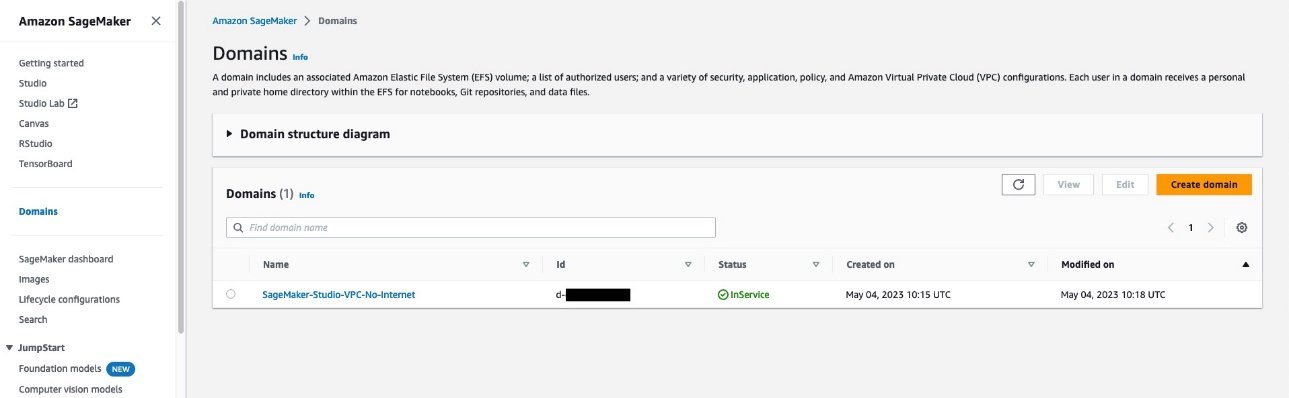Select the SageMaker-Studio-VPC-No-Internet radio button
1289x398 pixels.
231,295
